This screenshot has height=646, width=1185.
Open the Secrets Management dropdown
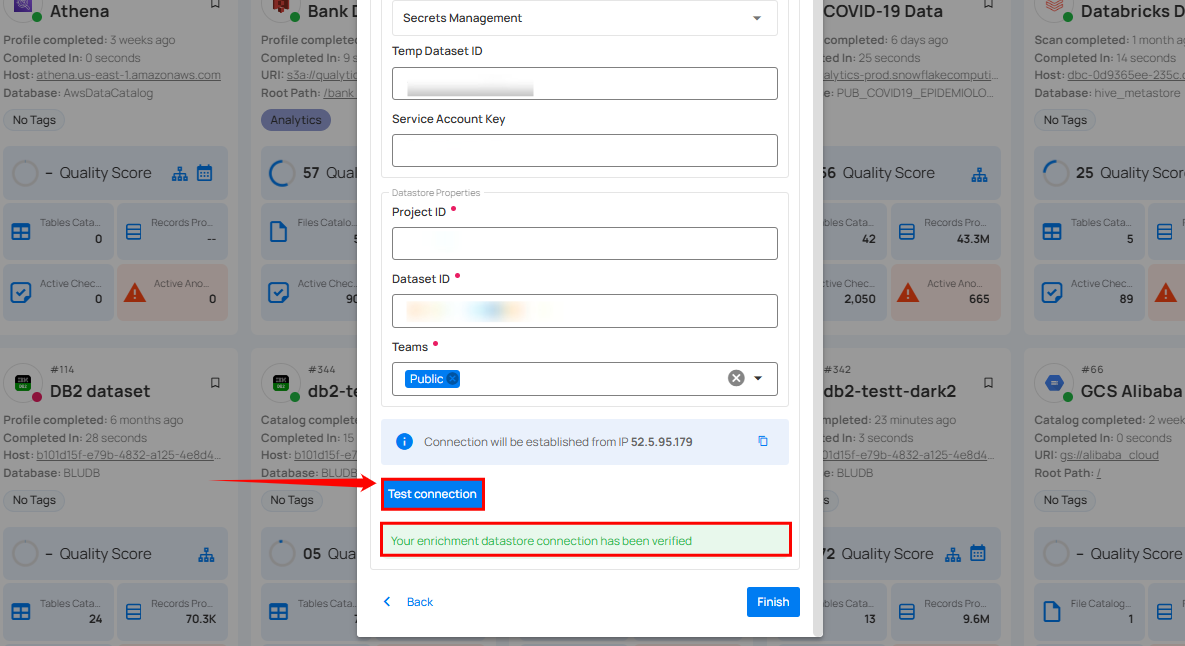pos(584,18)
